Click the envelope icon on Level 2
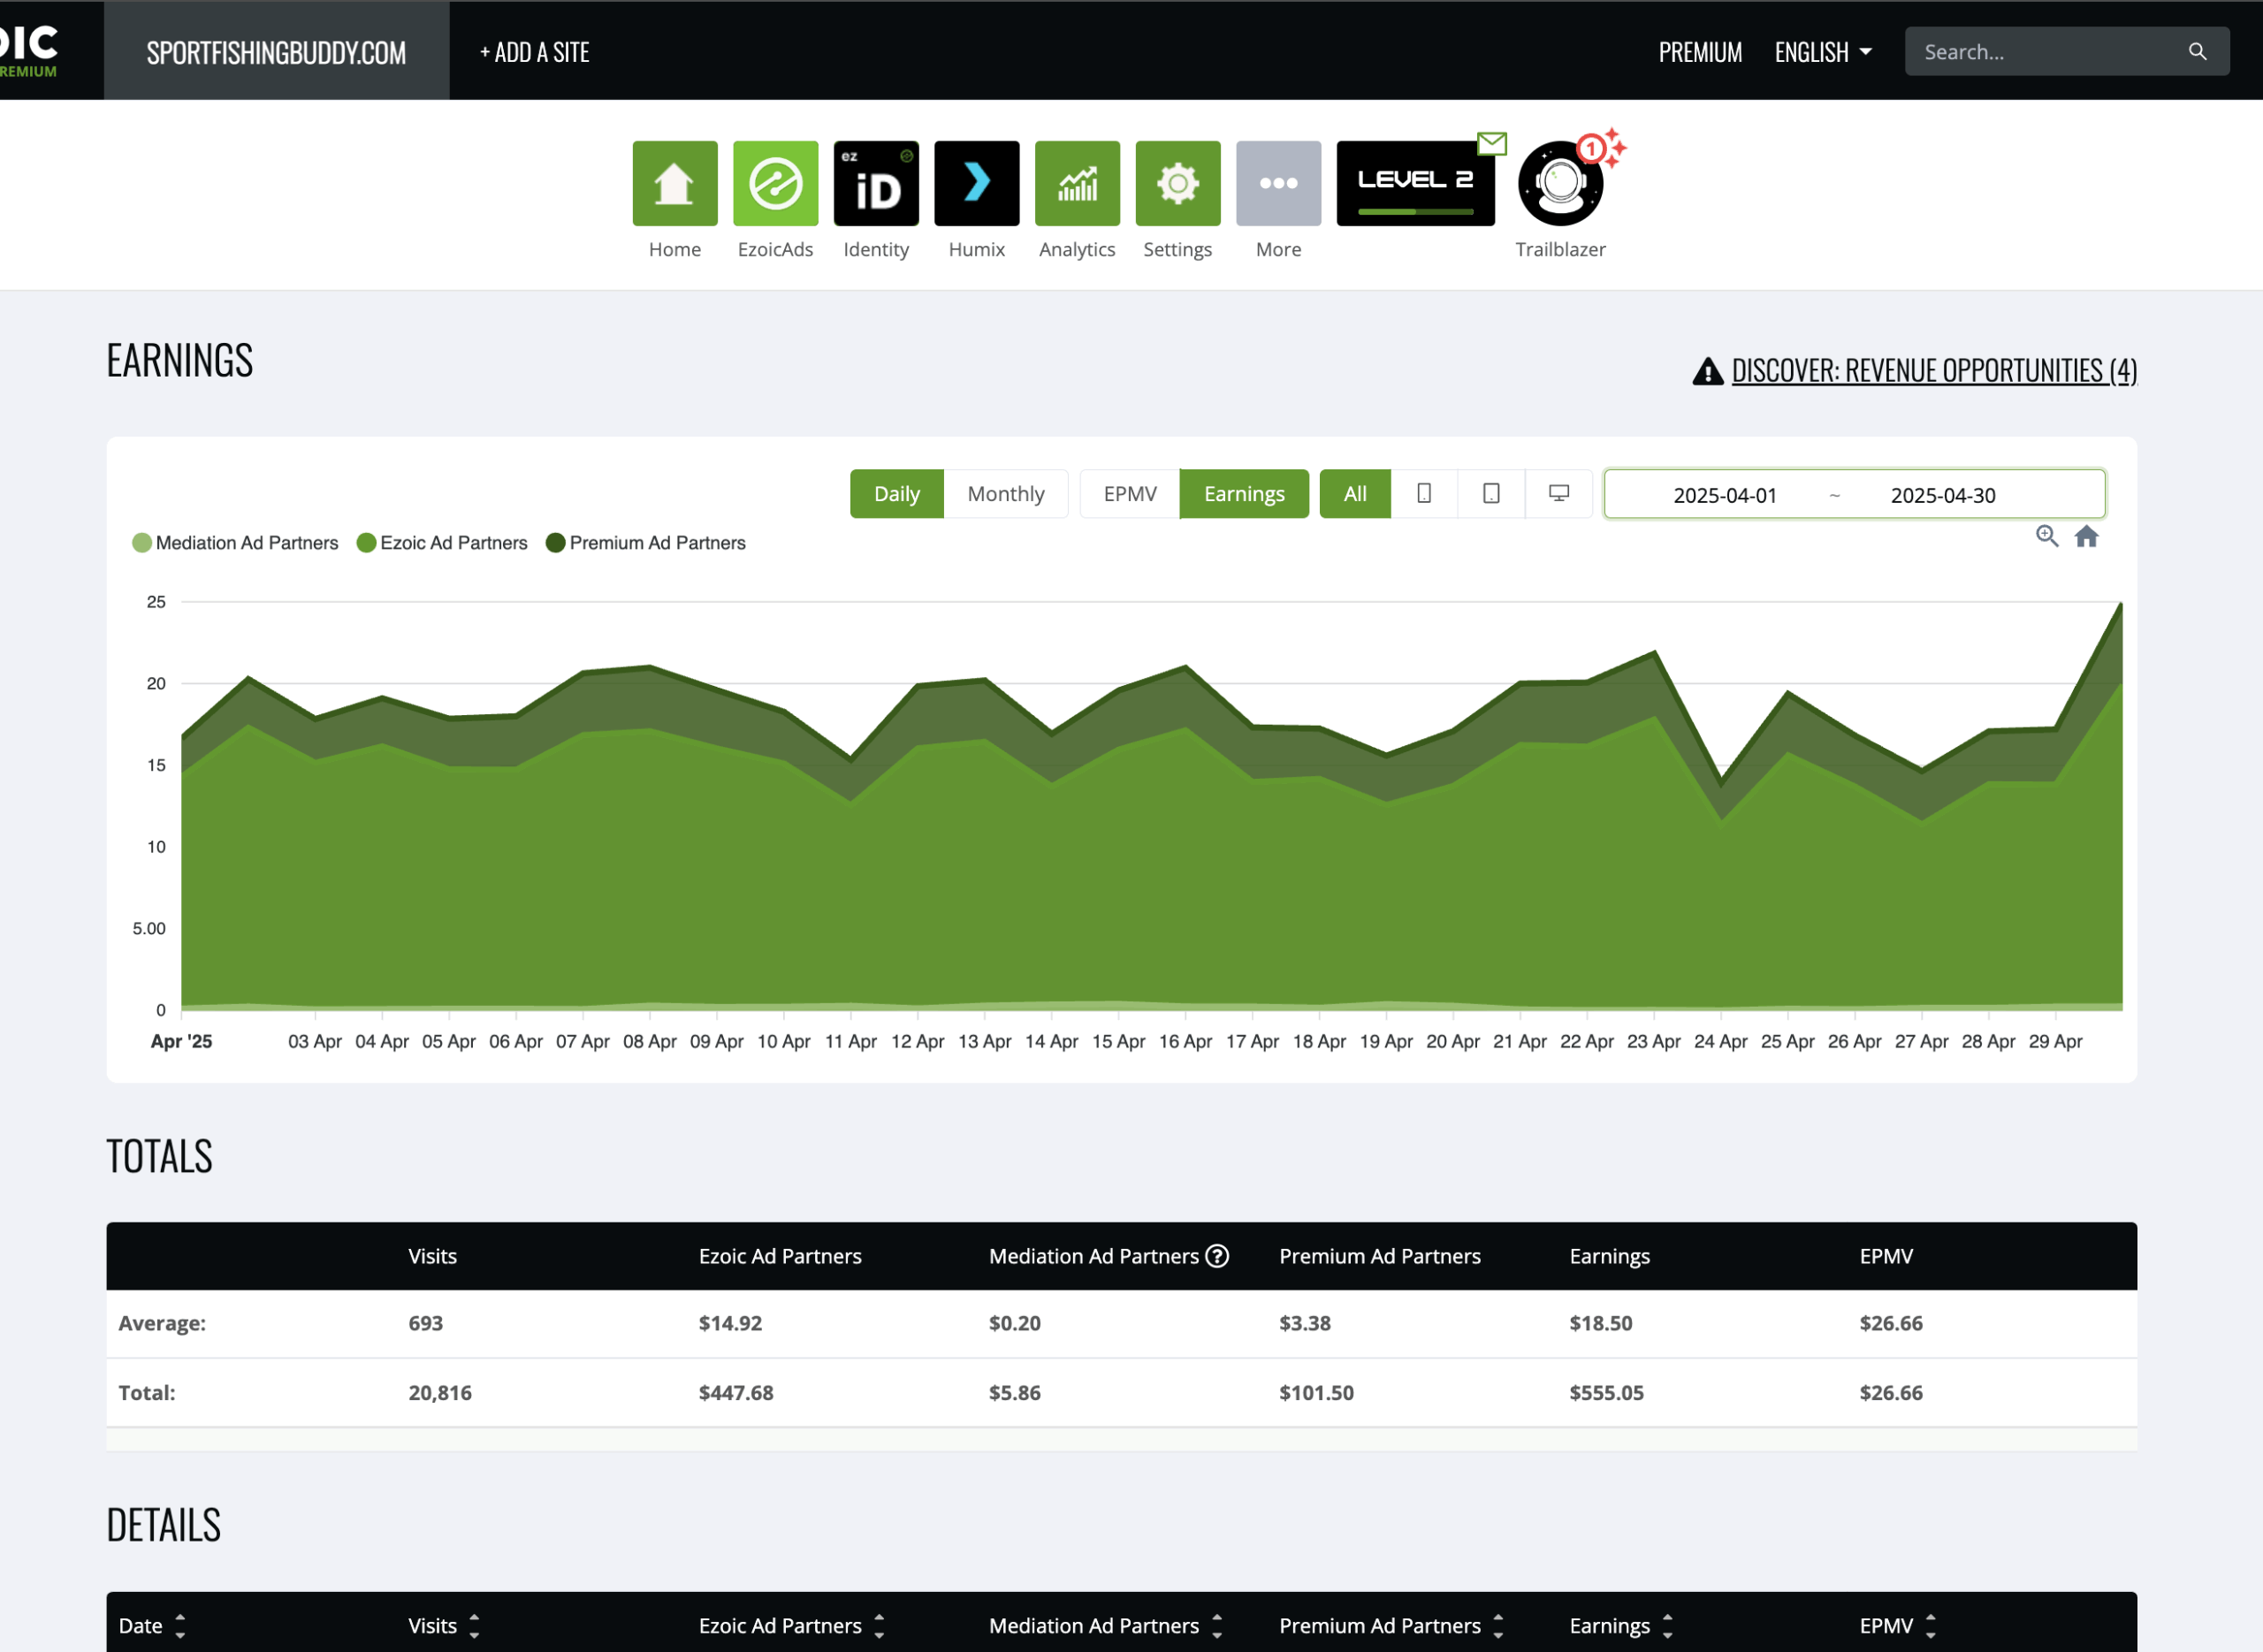 pyautogui.click(x=1492, y=144)
